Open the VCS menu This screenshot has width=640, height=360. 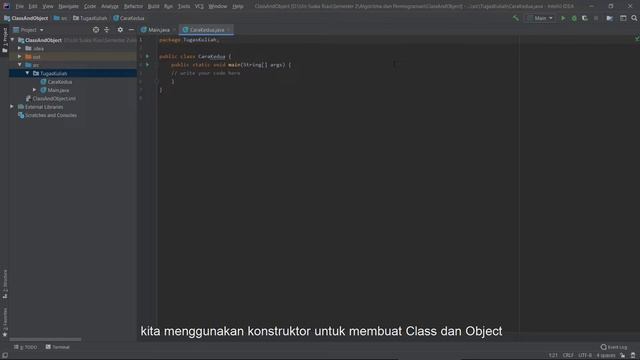(199, 6)
